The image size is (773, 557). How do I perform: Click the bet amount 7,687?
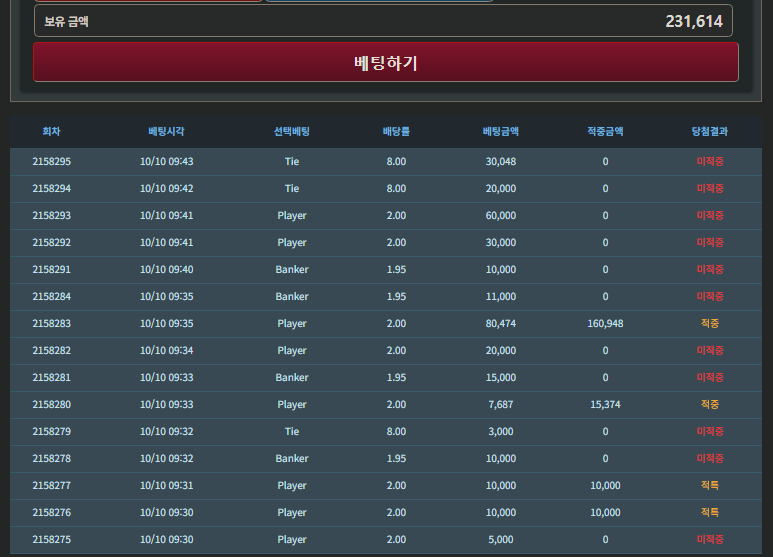coord(501,405)
